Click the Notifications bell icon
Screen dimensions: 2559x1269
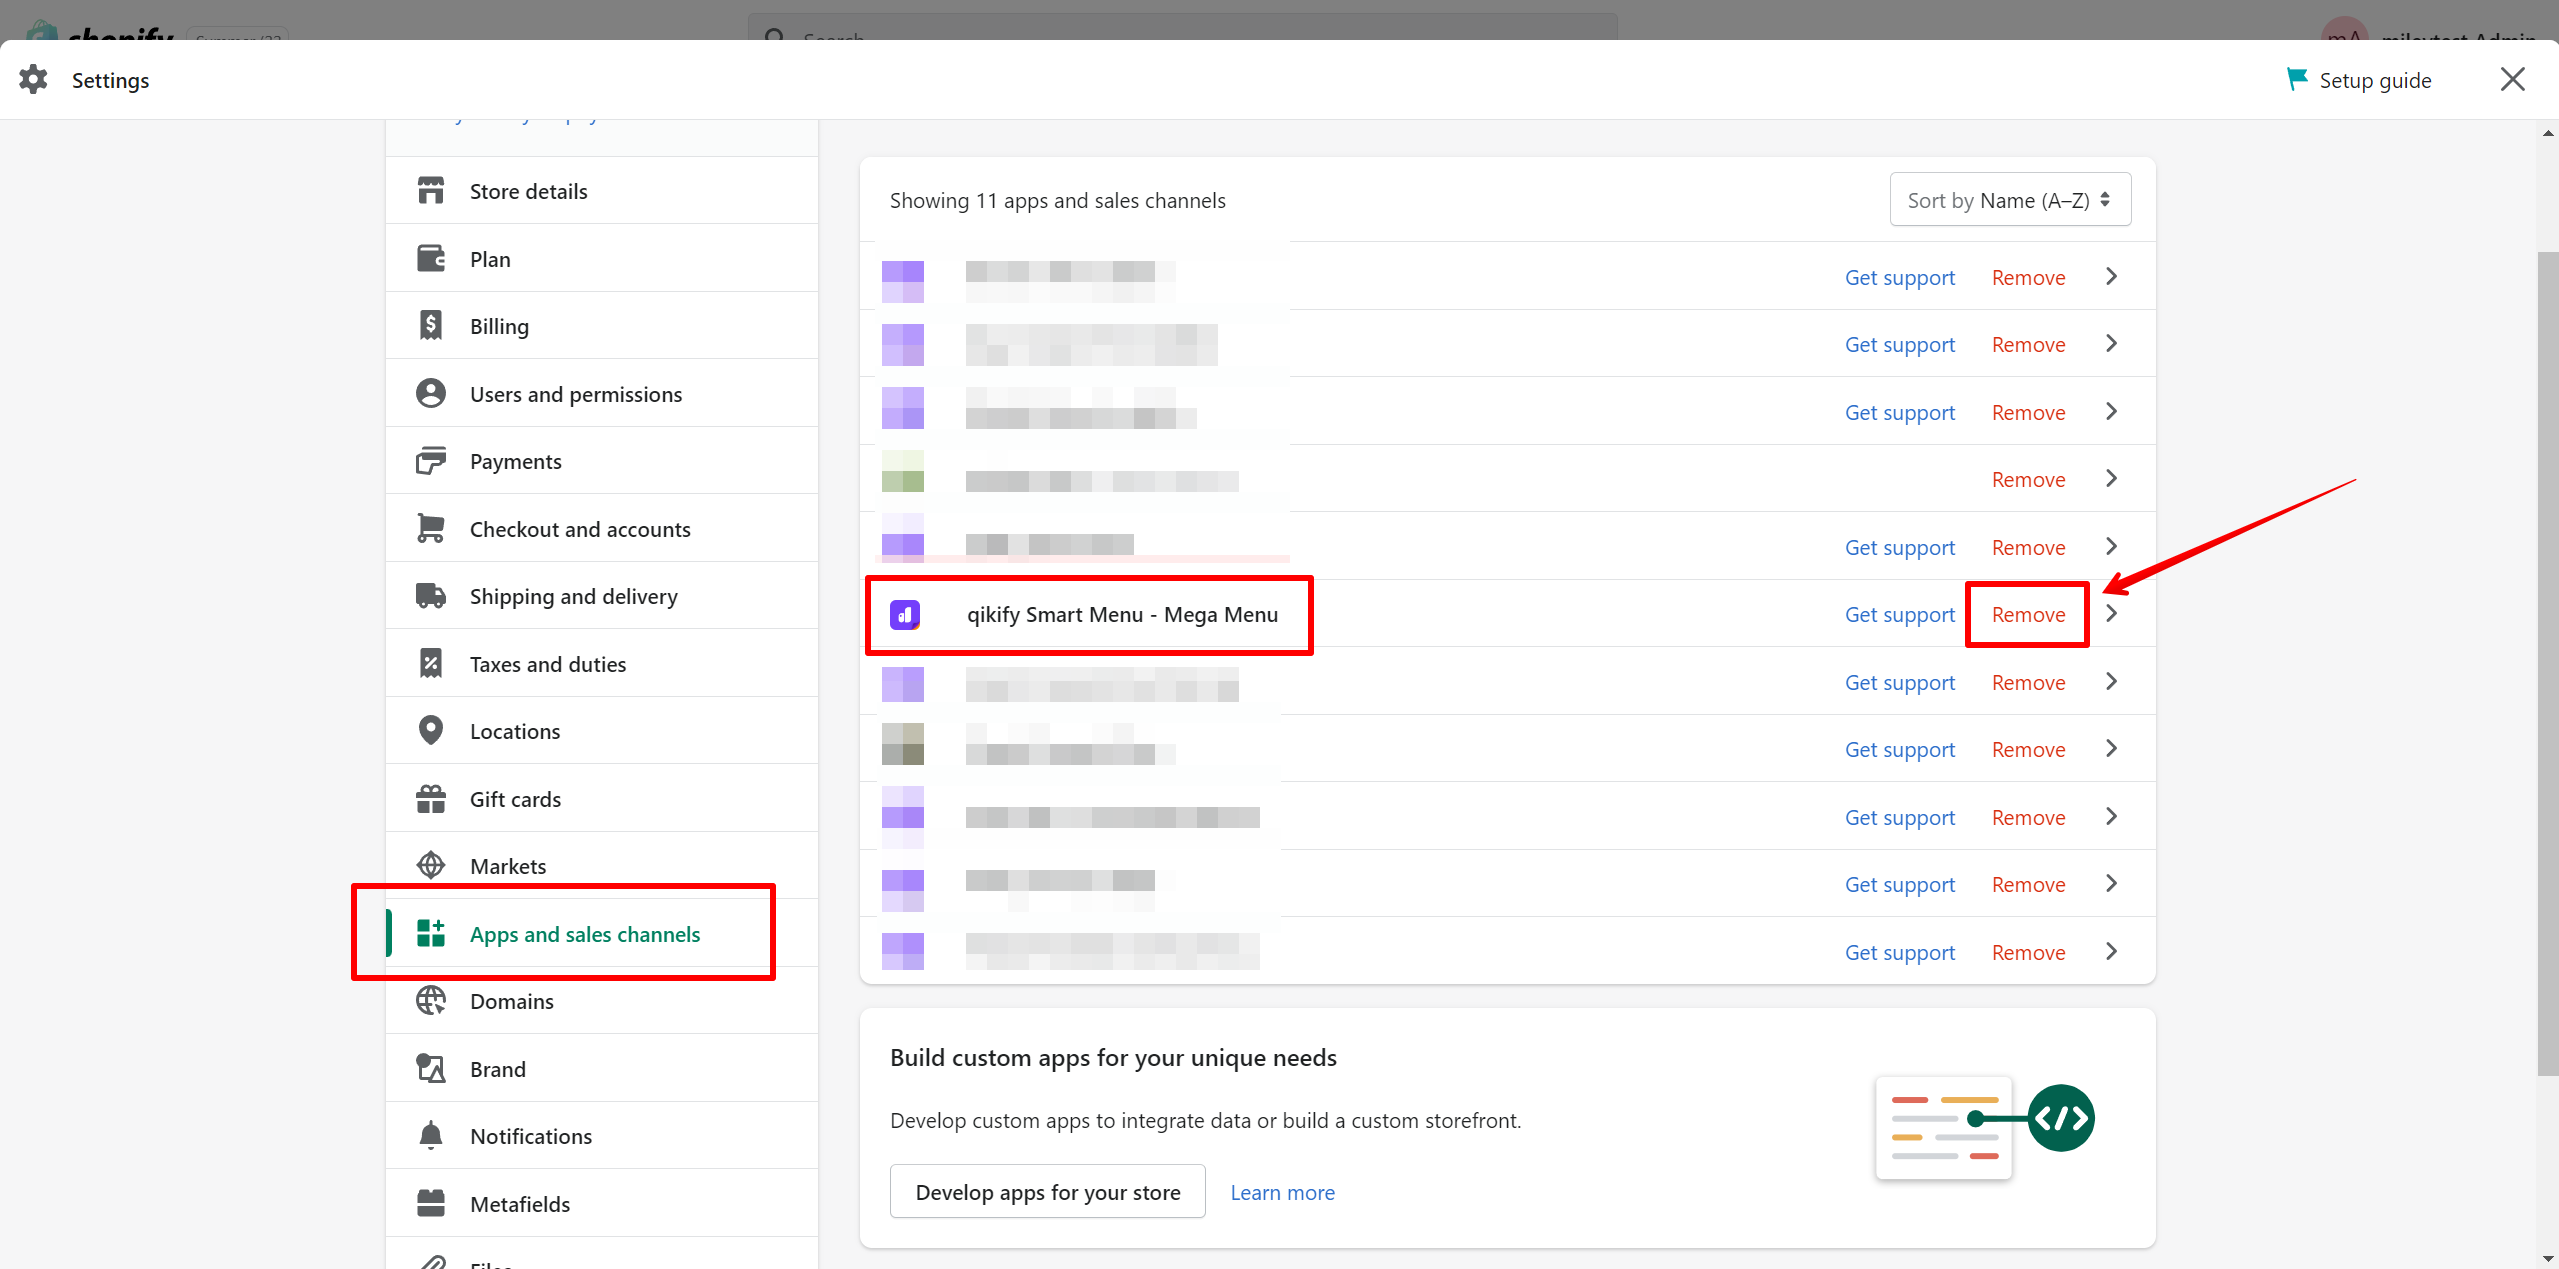[x=431, y=1136]
